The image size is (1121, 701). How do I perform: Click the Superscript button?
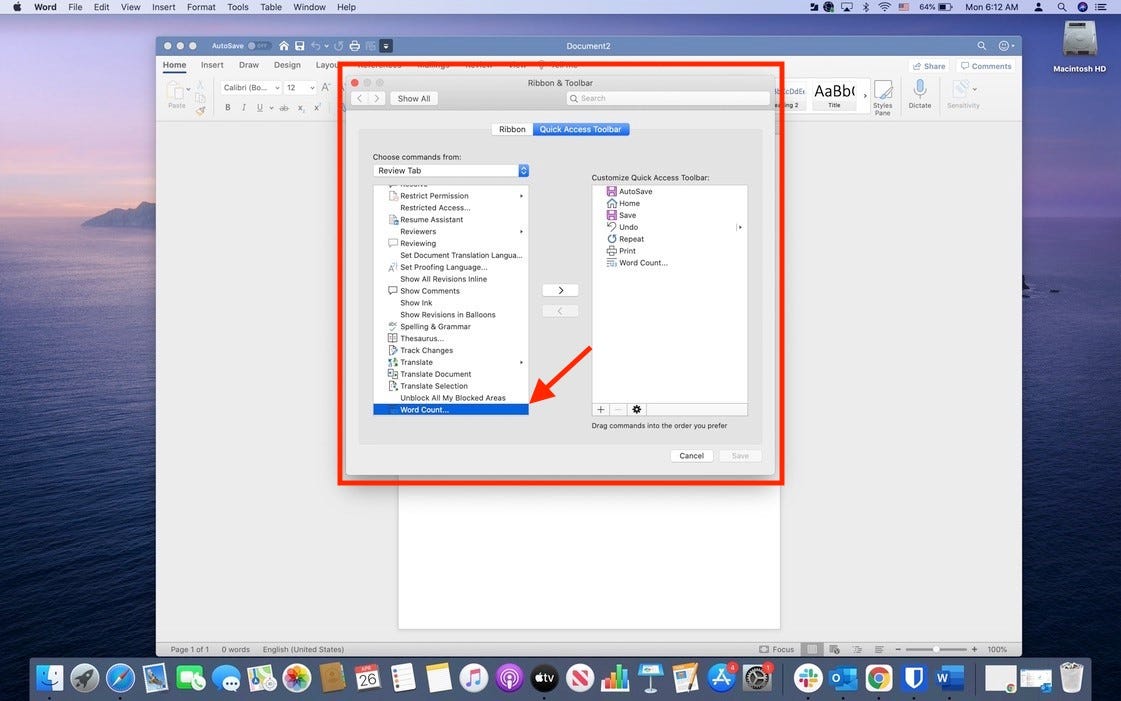coord(317,108)
